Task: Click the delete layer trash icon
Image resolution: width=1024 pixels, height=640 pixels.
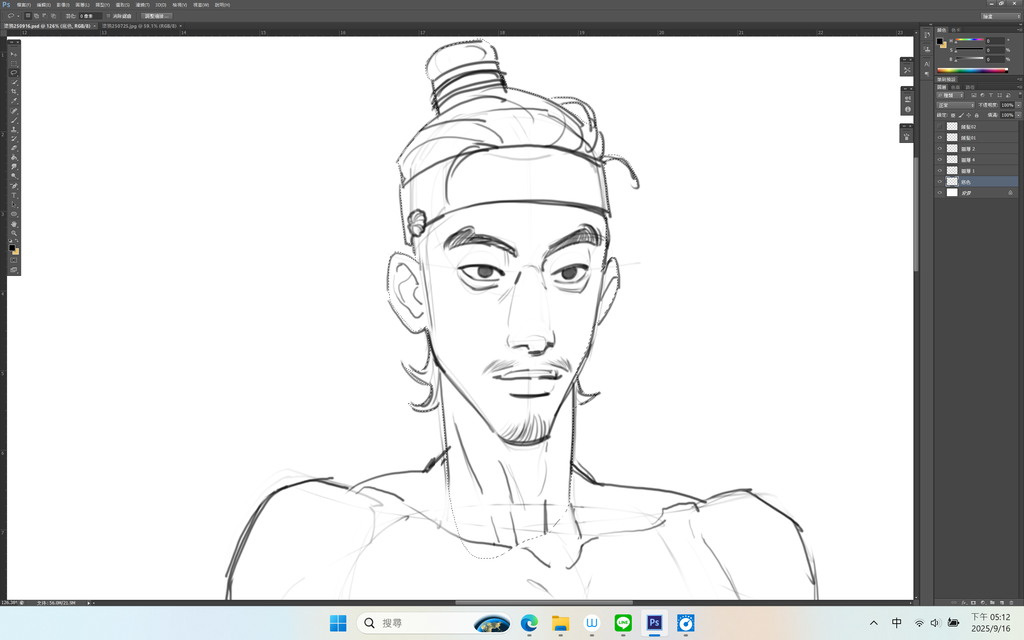Action: pos(1013,603)
